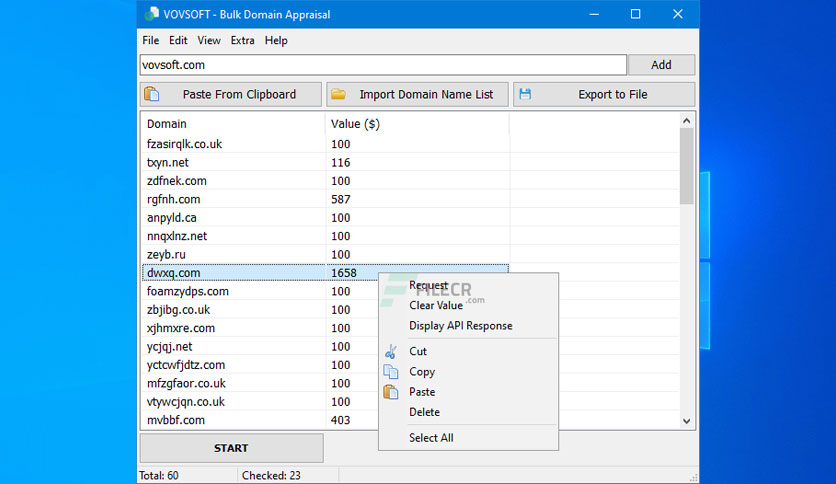Click Export to File button
Image resolution: width=836 pixels, height=484 pixels.
(604, 94)
